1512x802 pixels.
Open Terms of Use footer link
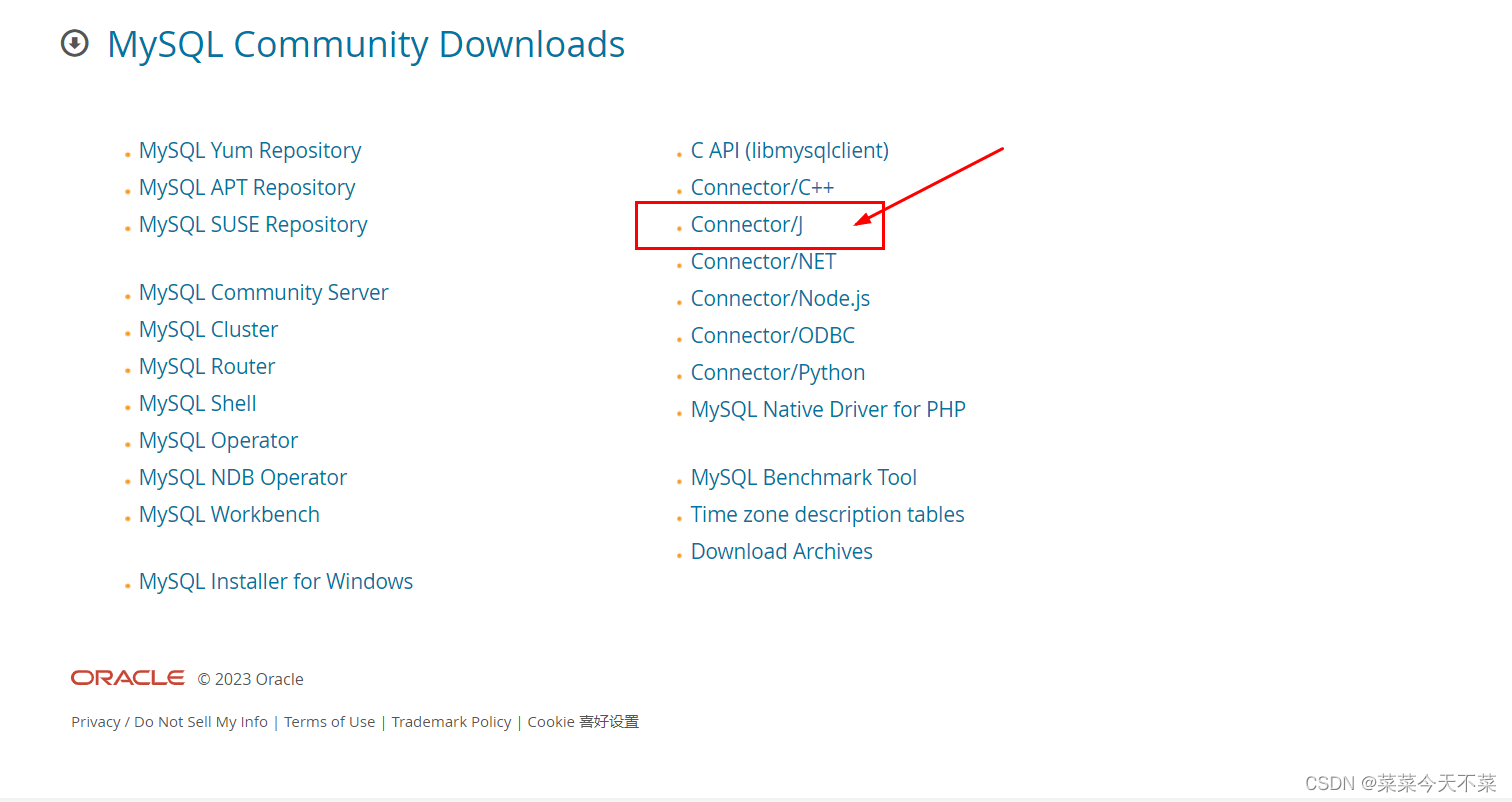click(x=330, y=722)
